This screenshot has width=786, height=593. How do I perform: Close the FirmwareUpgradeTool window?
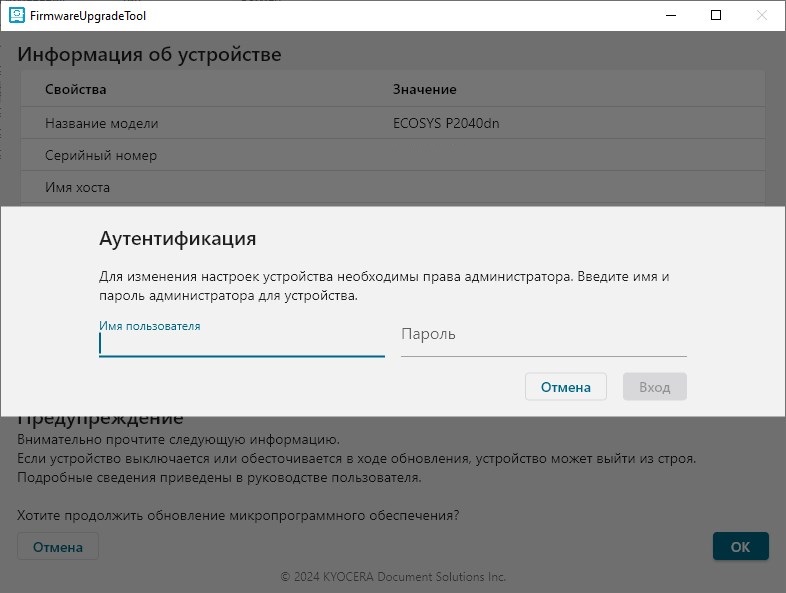[x=762, y=16]
